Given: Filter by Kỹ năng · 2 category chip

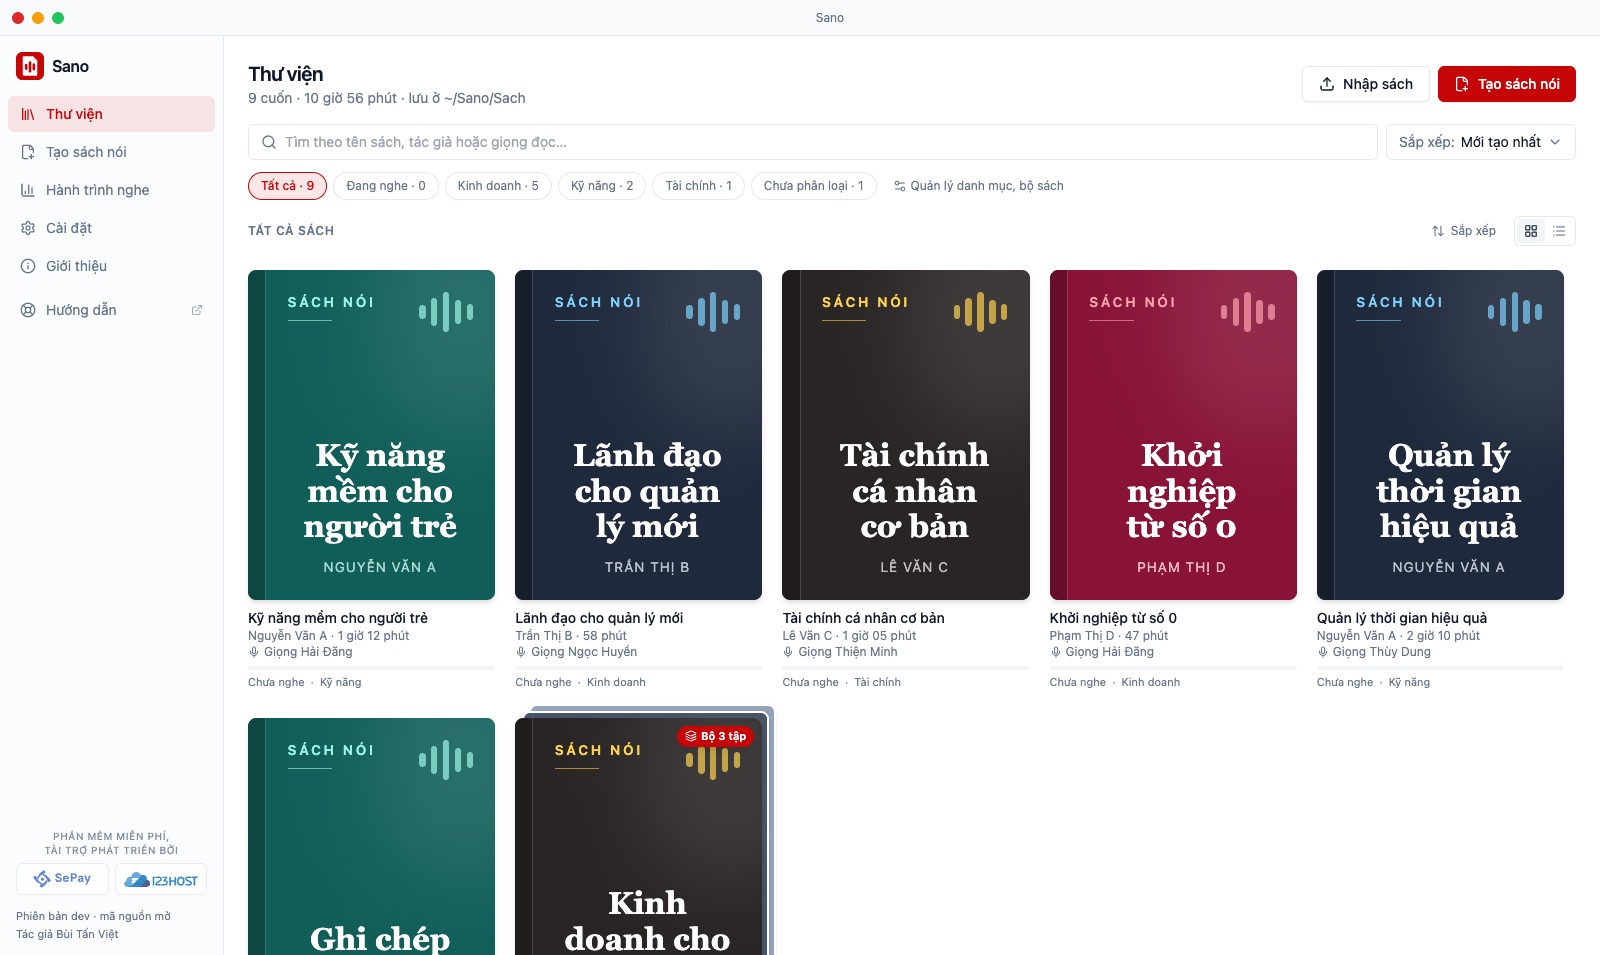Looking at the screenshot, I should [x=602, y=186].
